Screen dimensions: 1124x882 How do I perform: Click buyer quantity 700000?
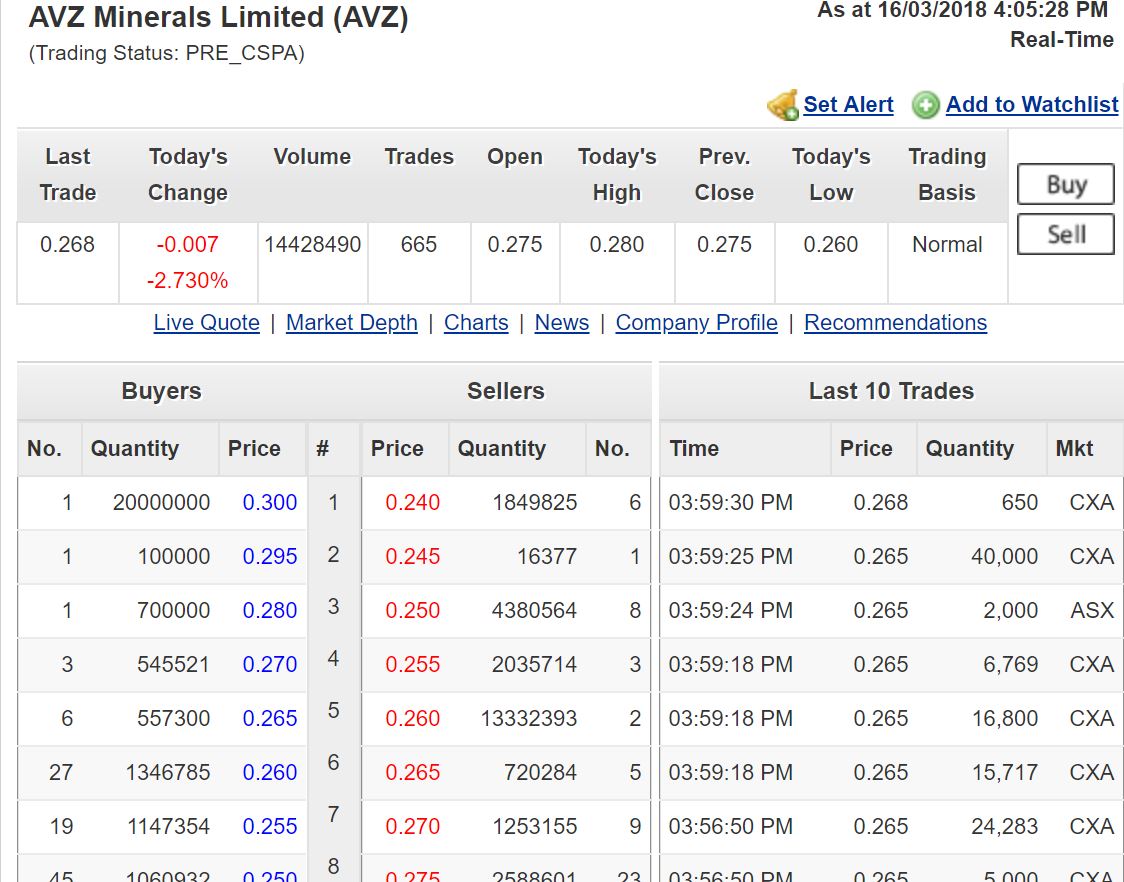pyautogui.click(x=173, y=610)
